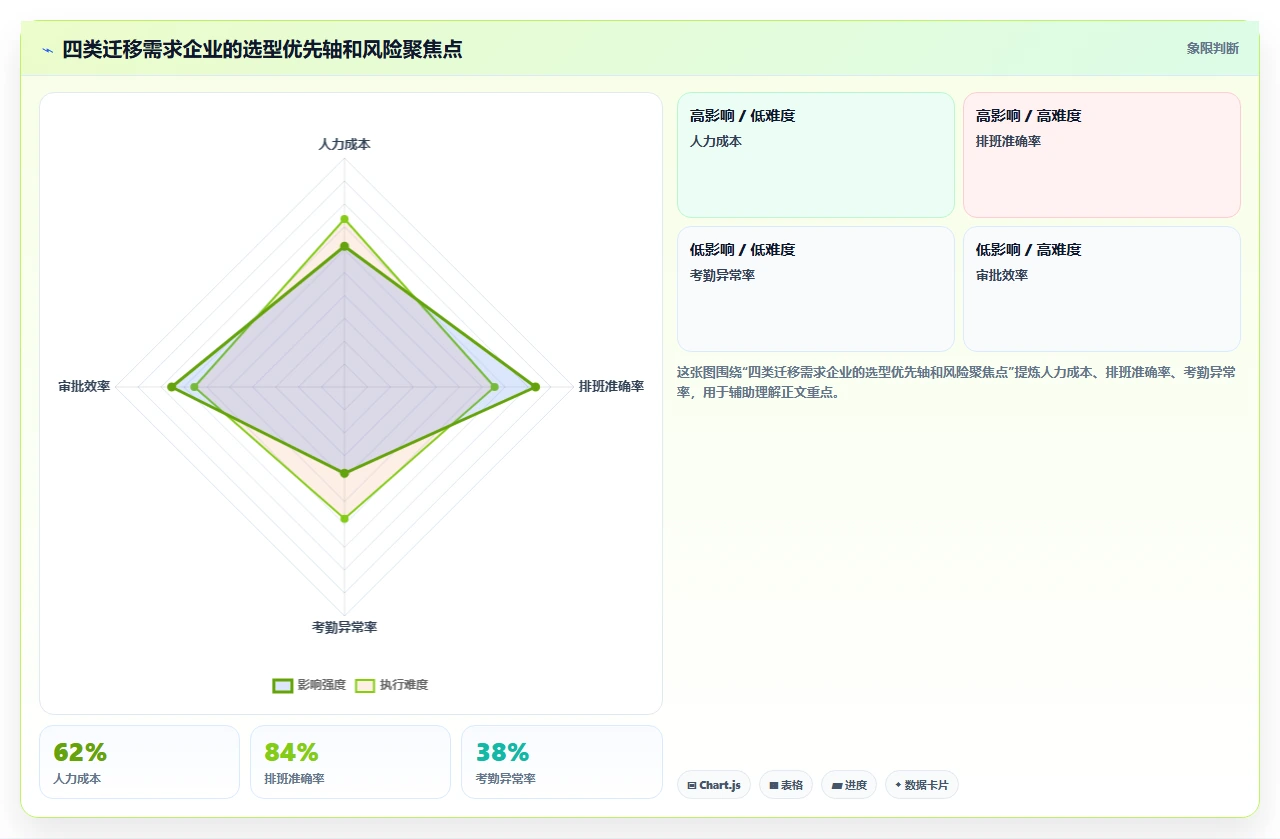Click the 排班准确率 radar axis label
The height and width of the screenshot is (839, 1280).
611,386
